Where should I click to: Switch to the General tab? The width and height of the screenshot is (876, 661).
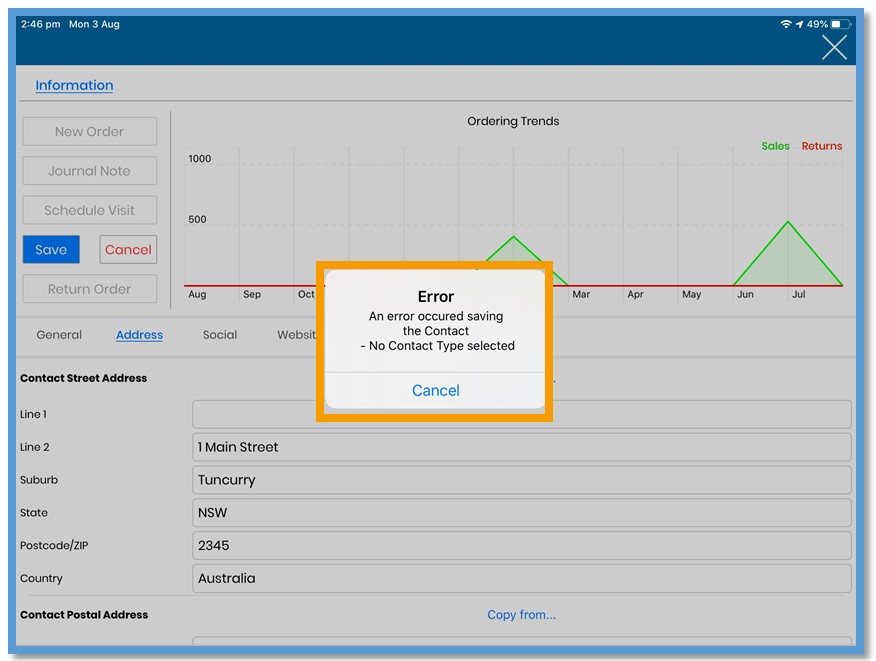point(59,335)
